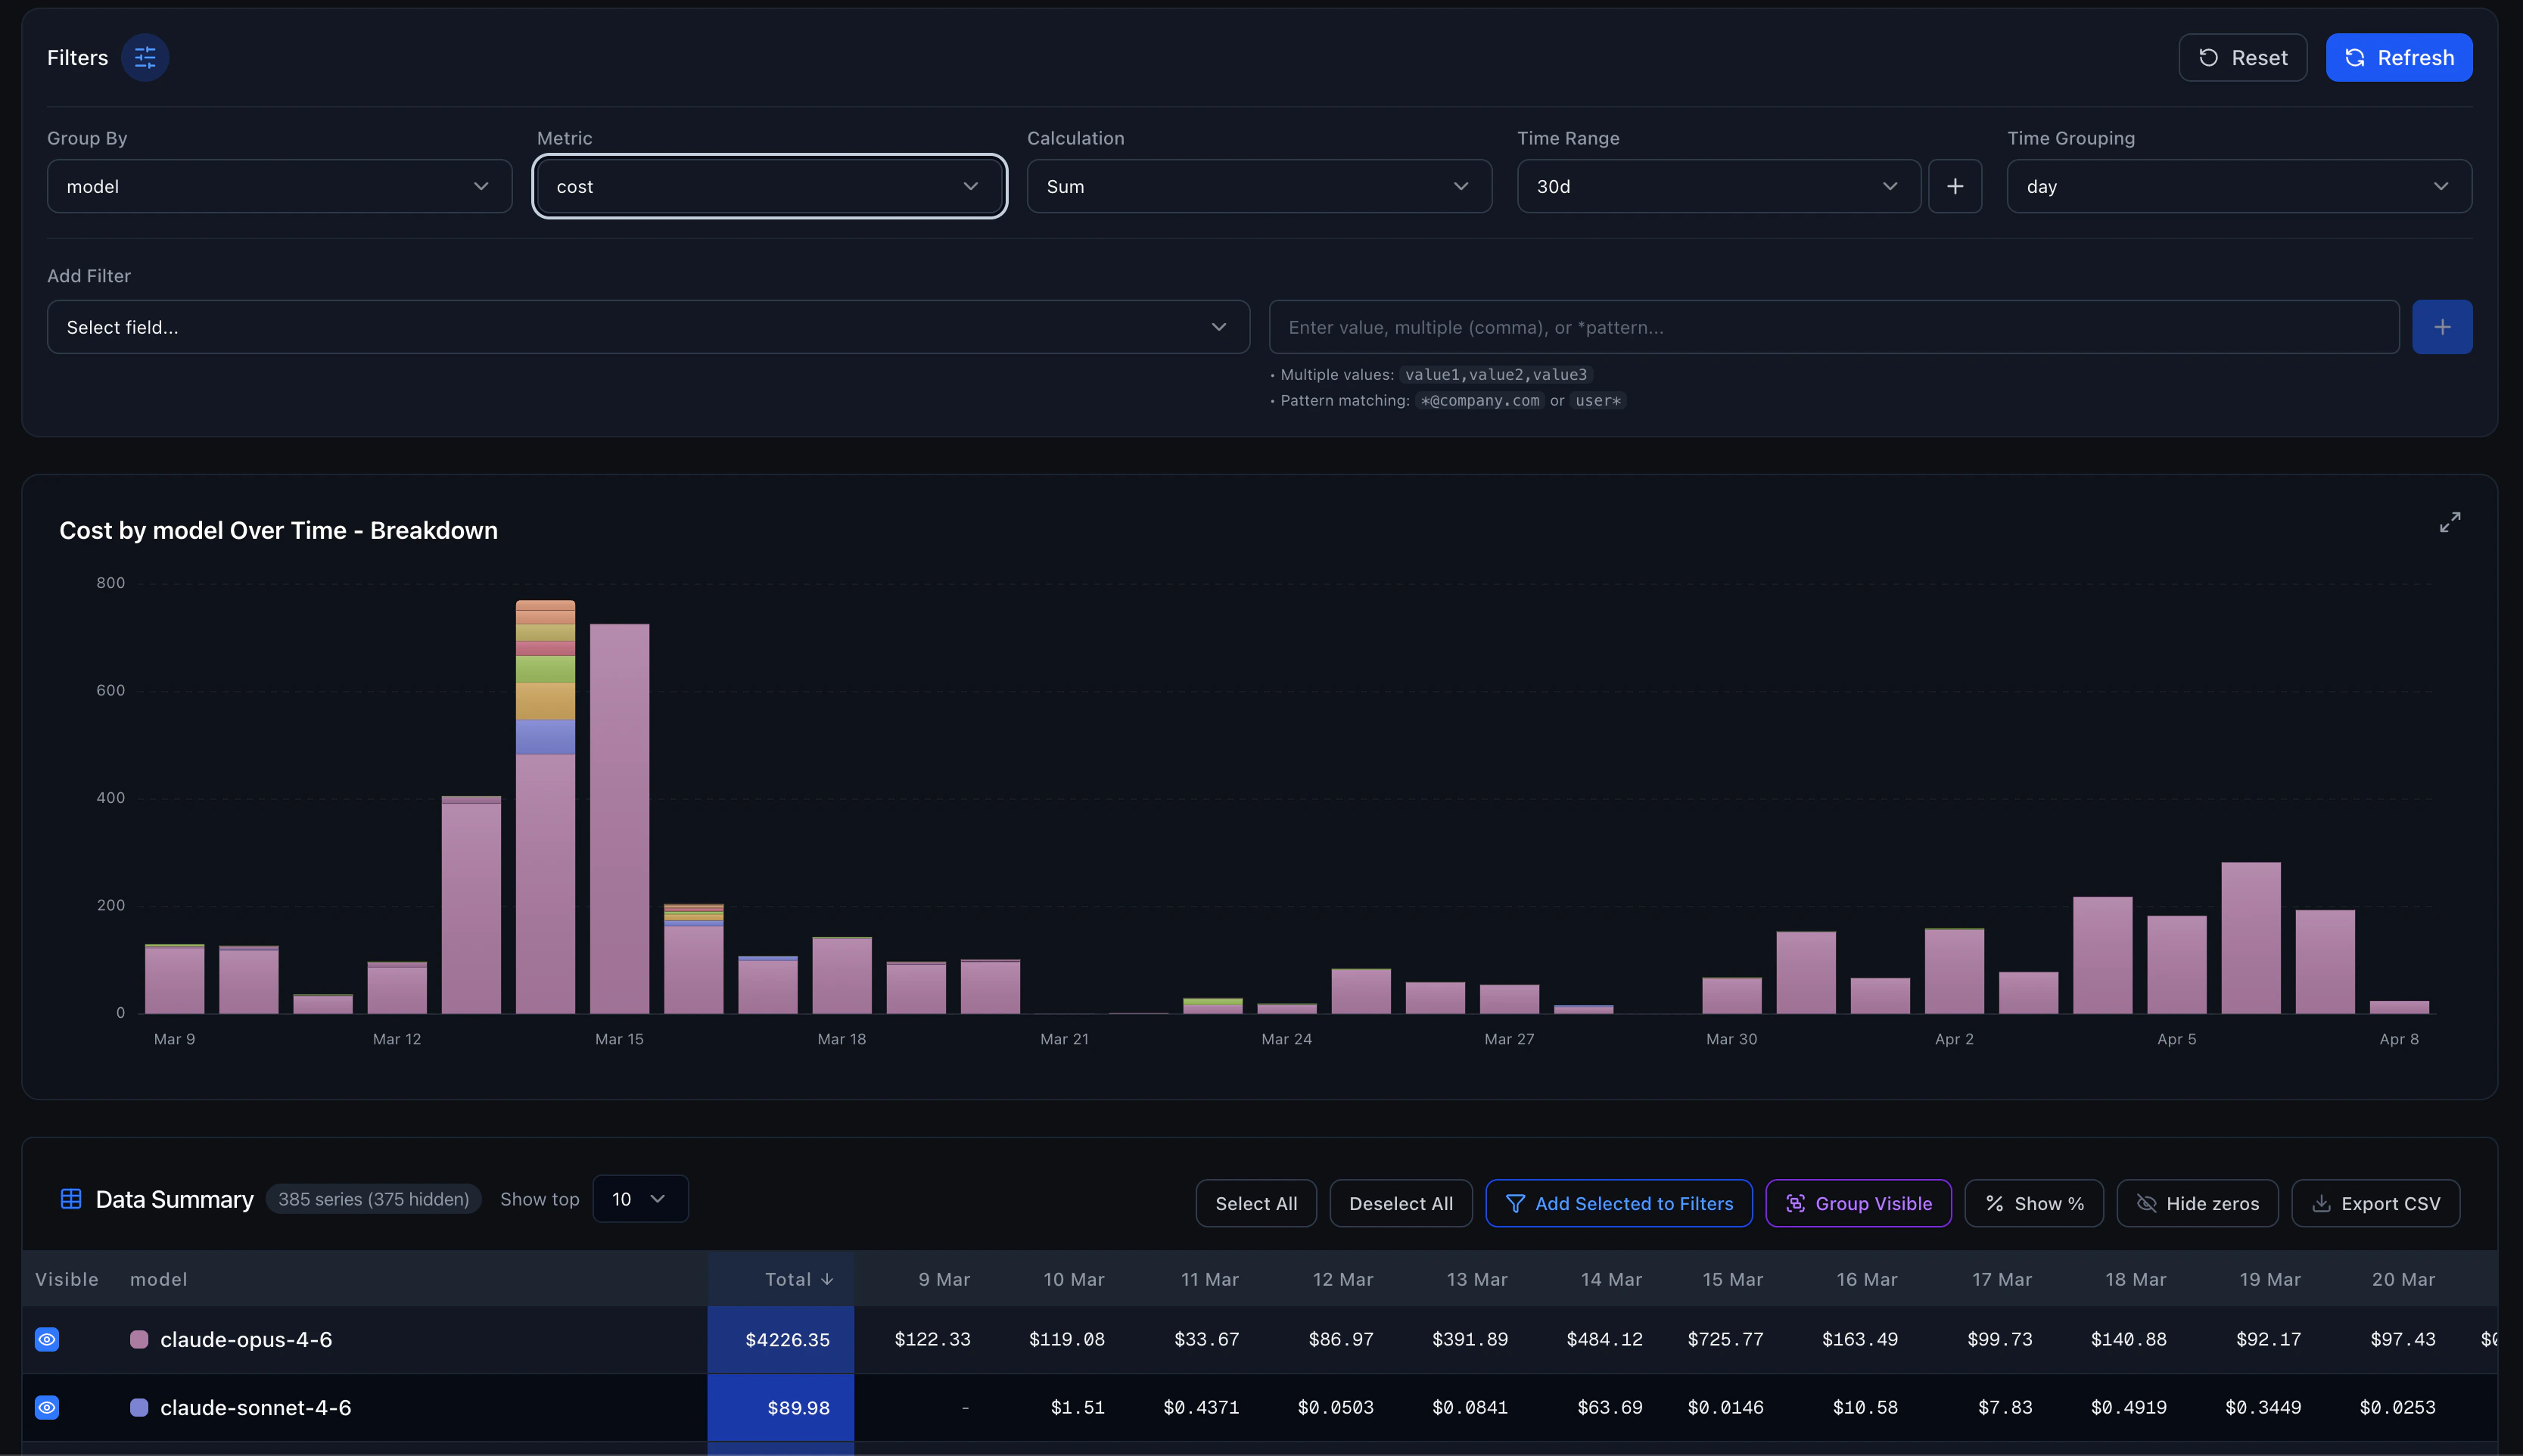Screen dimensions: 2523x1456
Task: Click plus icon next to Time Range
Action: tap(1954, 186)
